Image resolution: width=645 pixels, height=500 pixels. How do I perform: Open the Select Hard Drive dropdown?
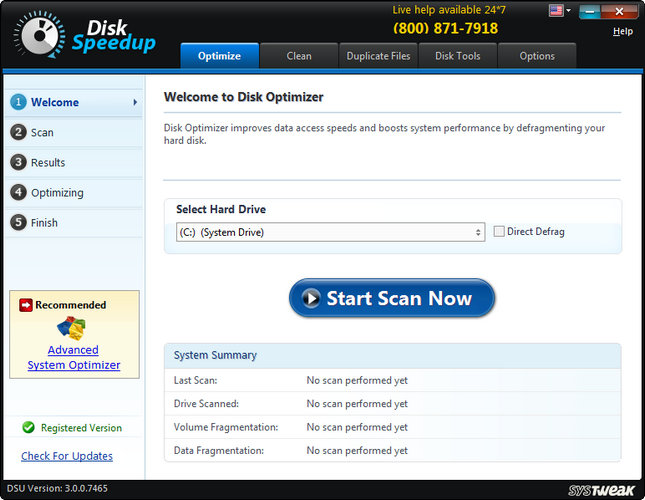(x=330, y=232)
